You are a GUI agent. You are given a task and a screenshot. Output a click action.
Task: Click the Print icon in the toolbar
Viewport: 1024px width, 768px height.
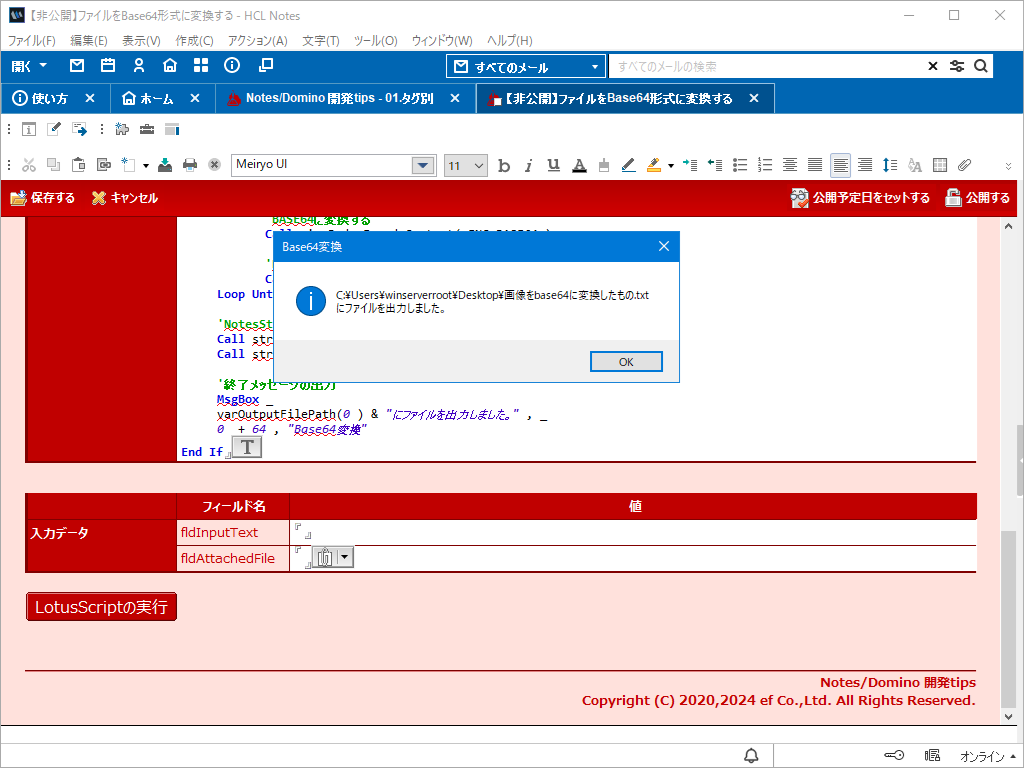click(190, 165)
